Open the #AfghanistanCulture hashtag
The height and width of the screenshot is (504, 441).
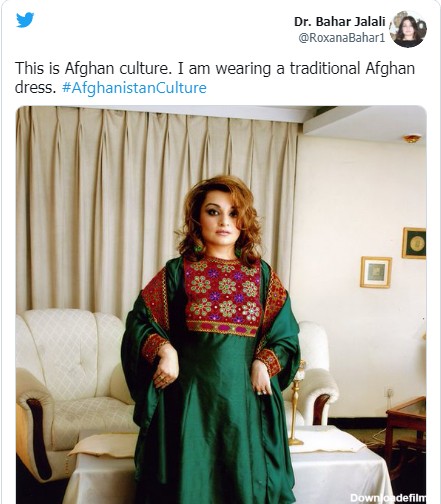134,88
